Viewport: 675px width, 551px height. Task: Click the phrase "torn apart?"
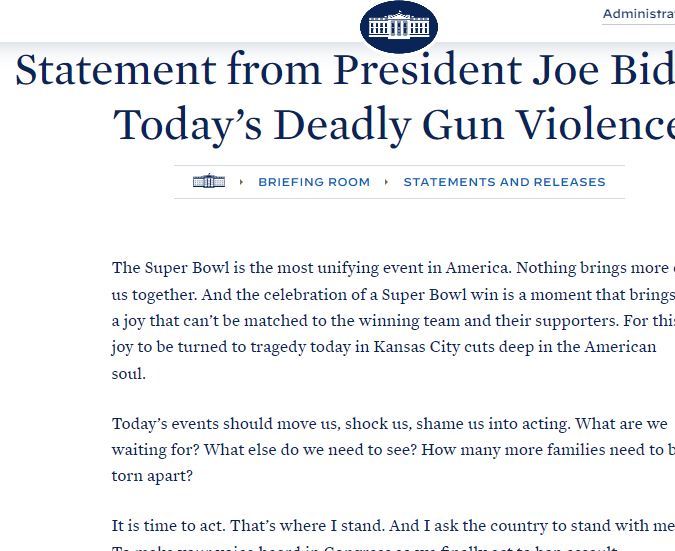152,476
